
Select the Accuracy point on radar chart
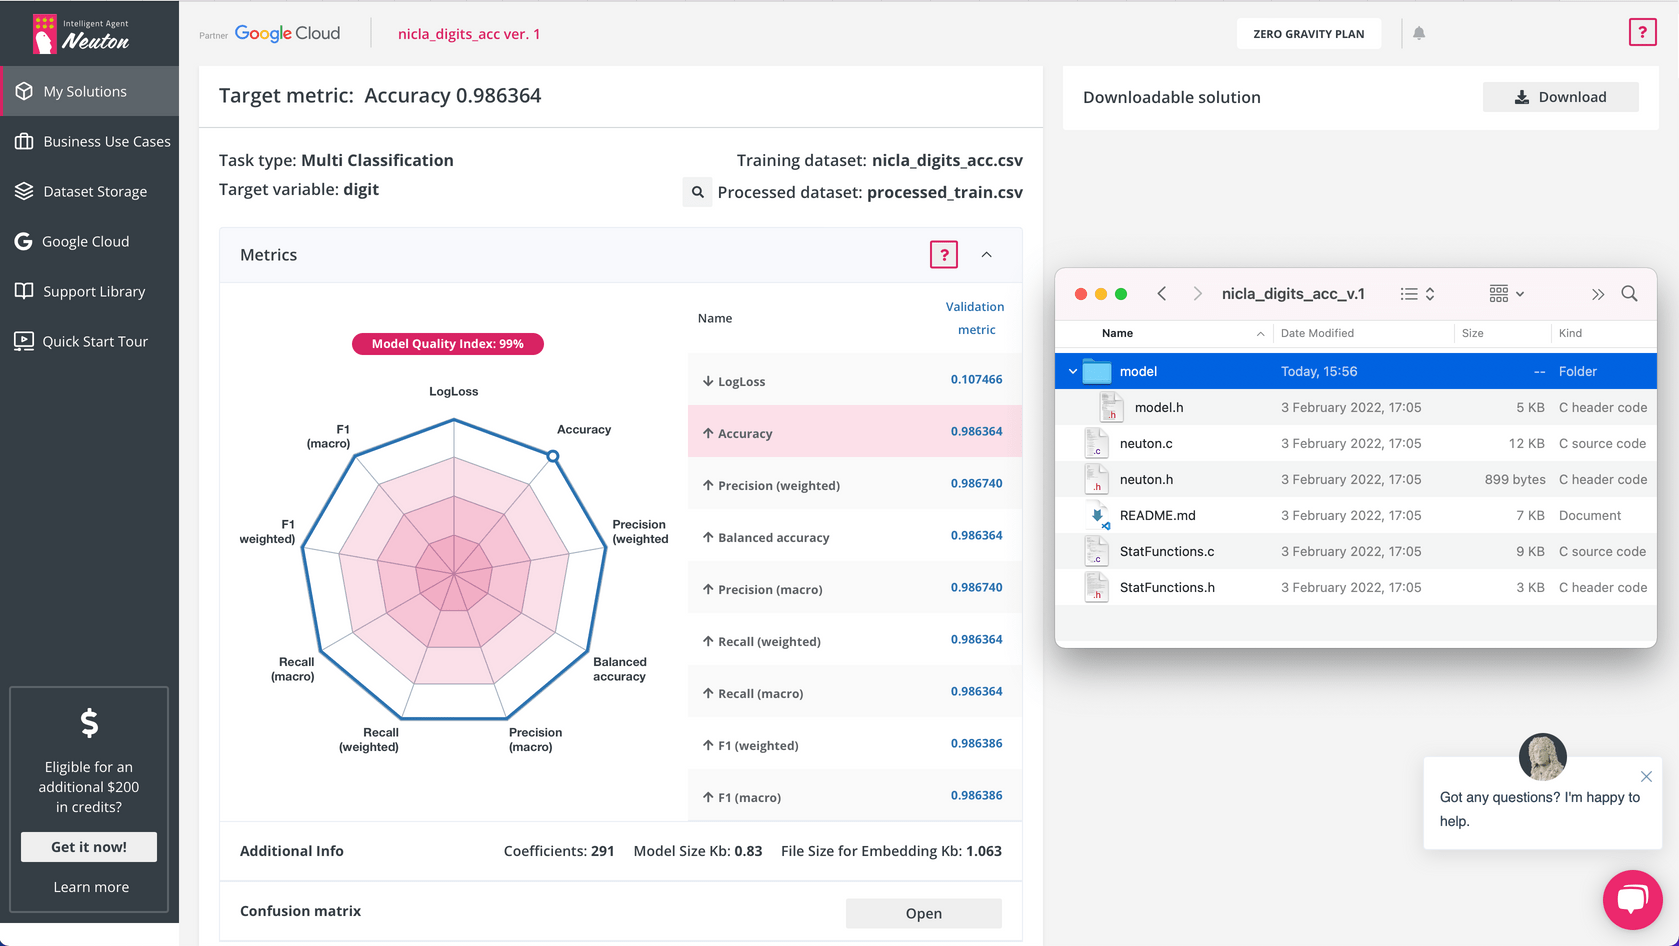(552, 456)
